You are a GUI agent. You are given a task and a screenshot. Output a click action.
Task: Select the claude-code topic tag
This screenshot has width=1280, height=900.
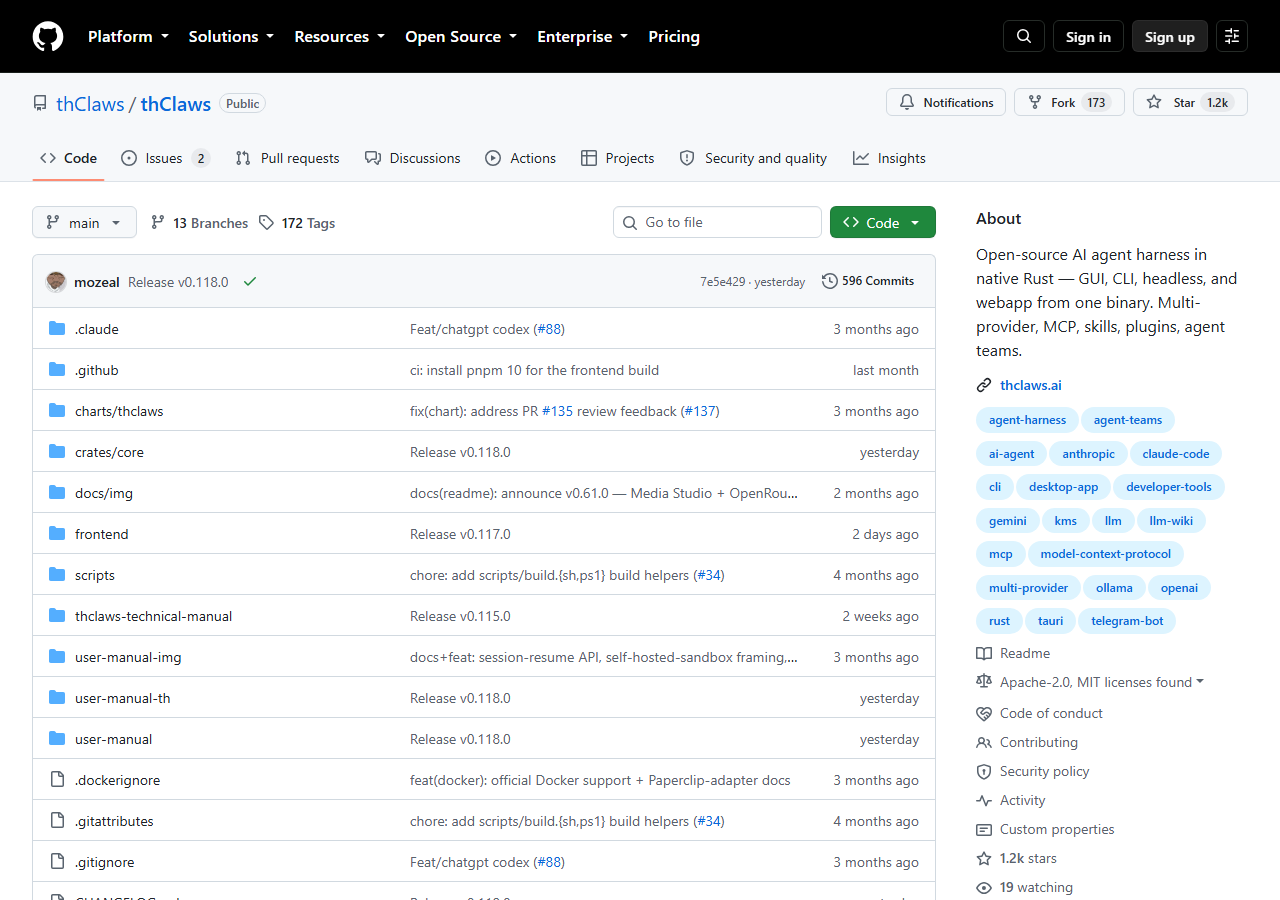(1176, 454)
